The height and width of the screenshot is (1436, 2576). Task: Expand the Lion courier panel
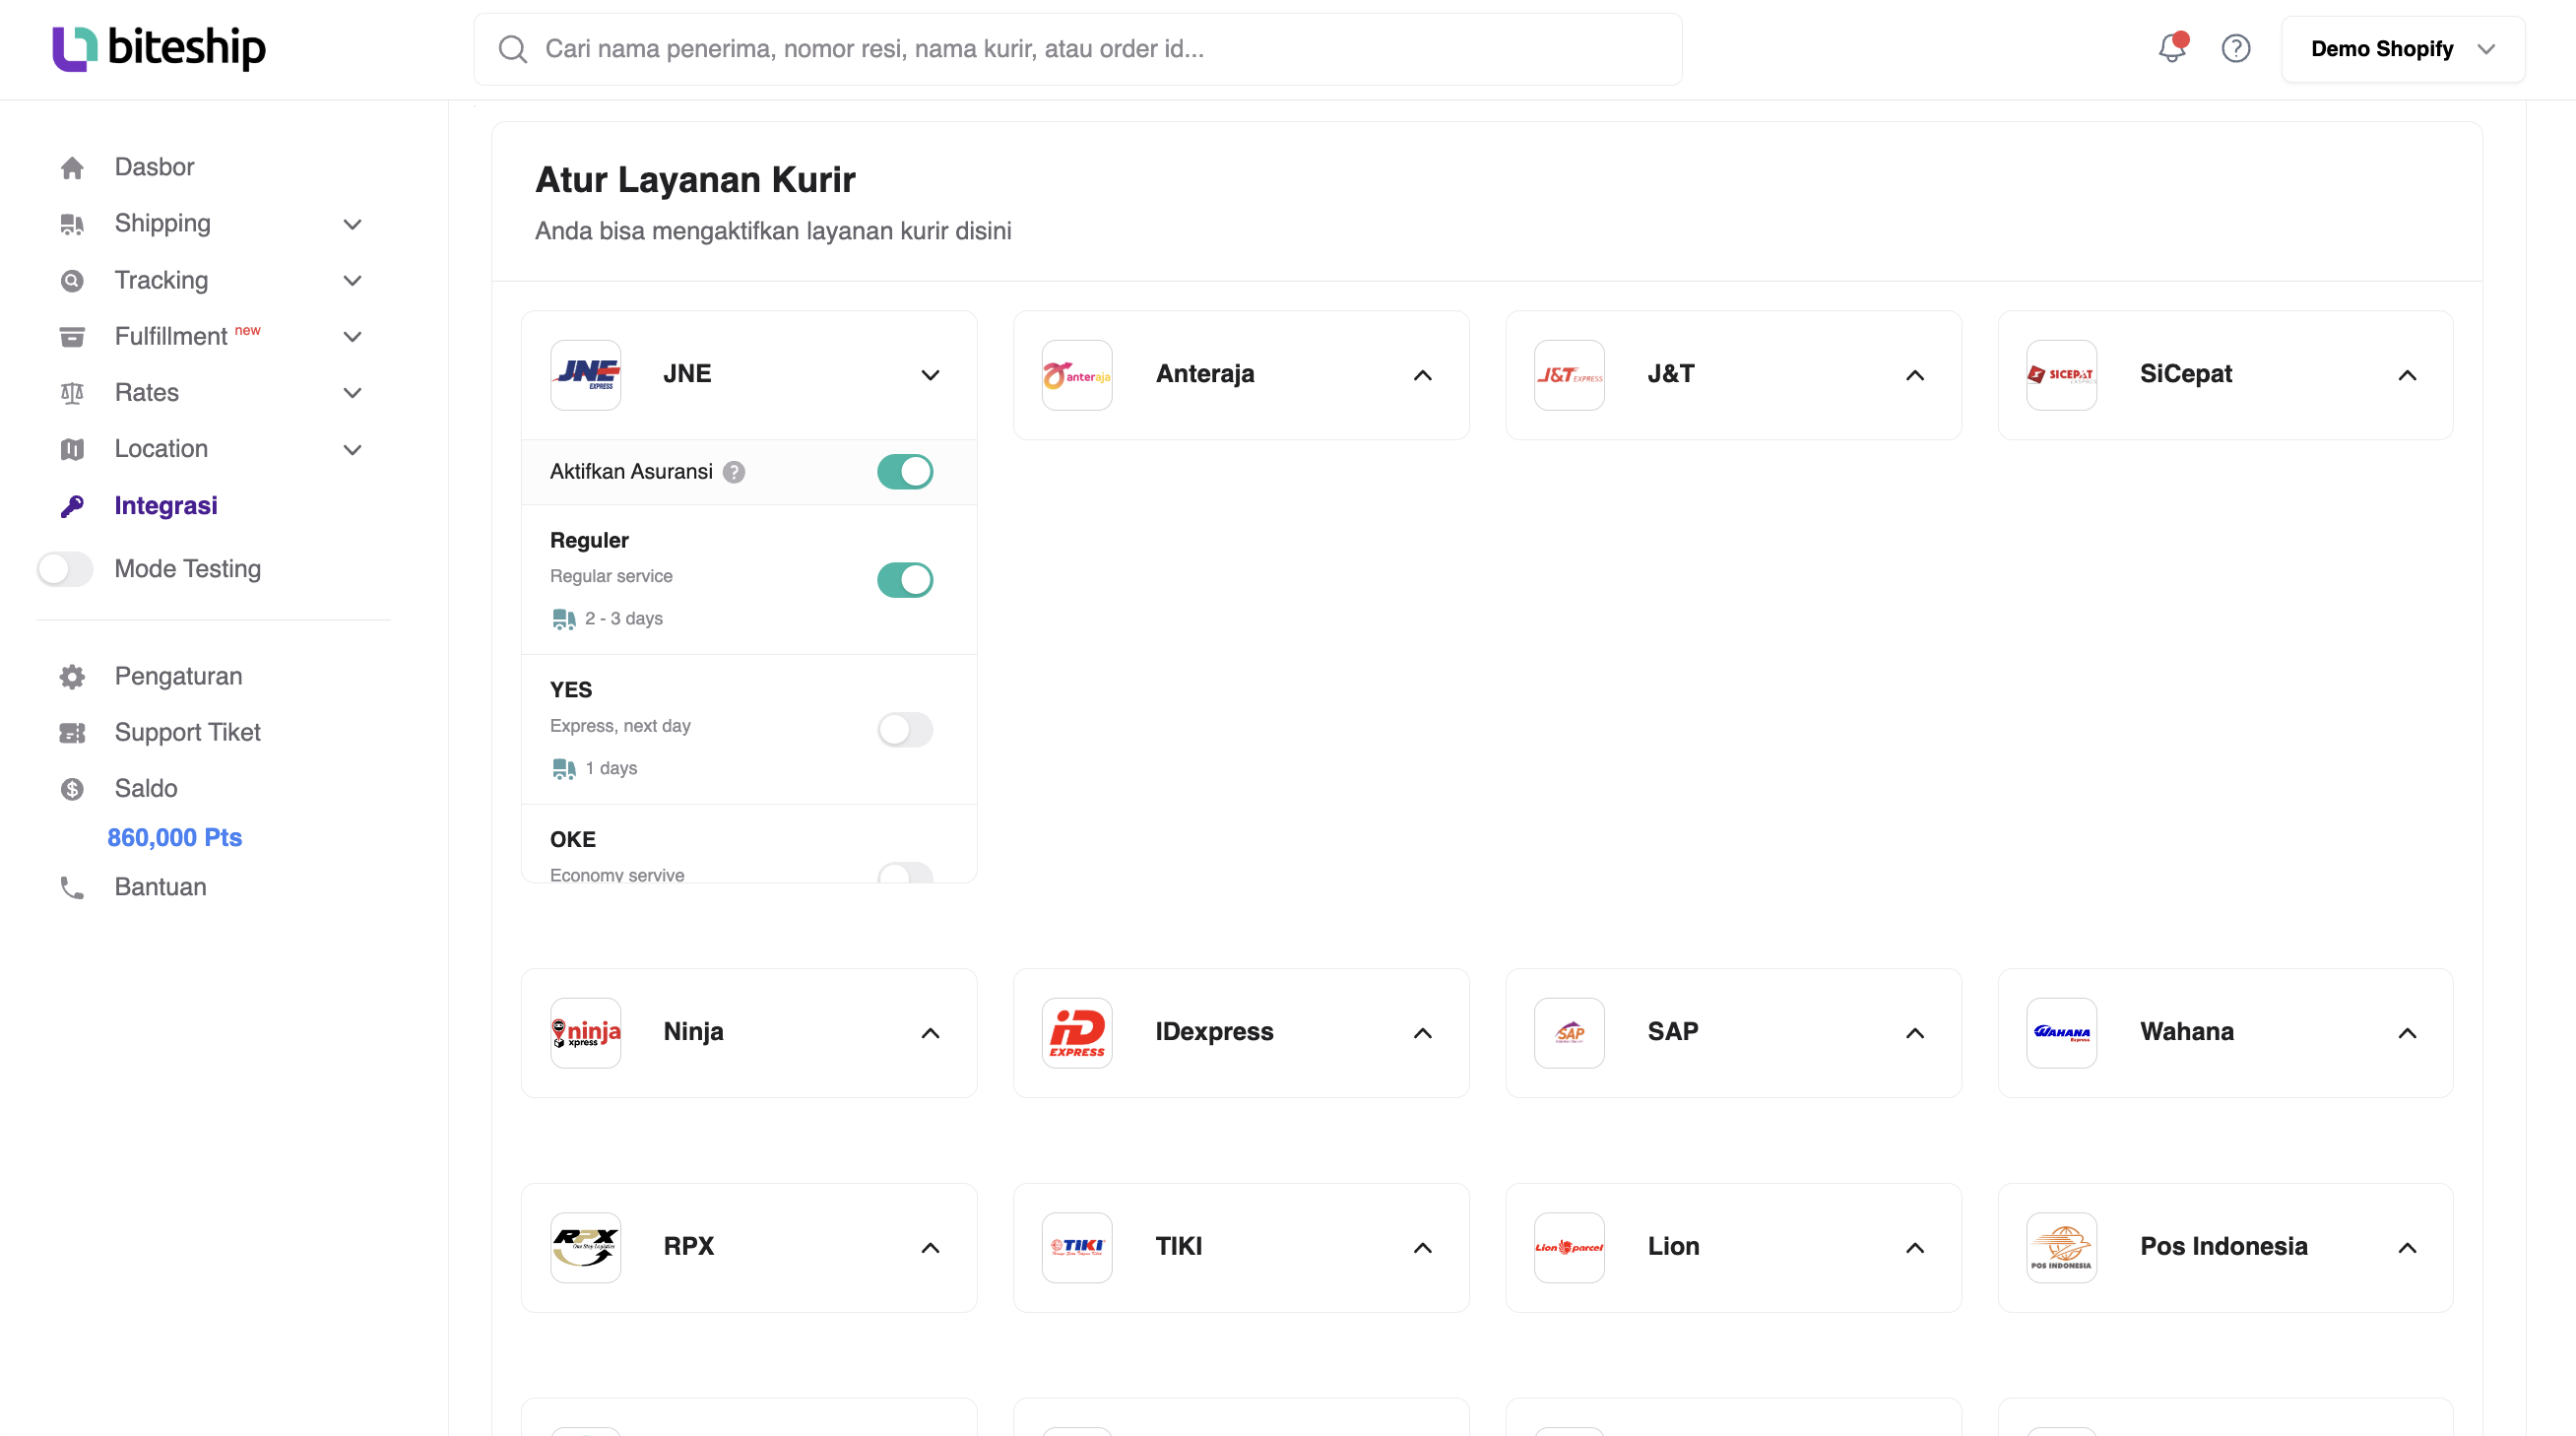point(1915,1248)
